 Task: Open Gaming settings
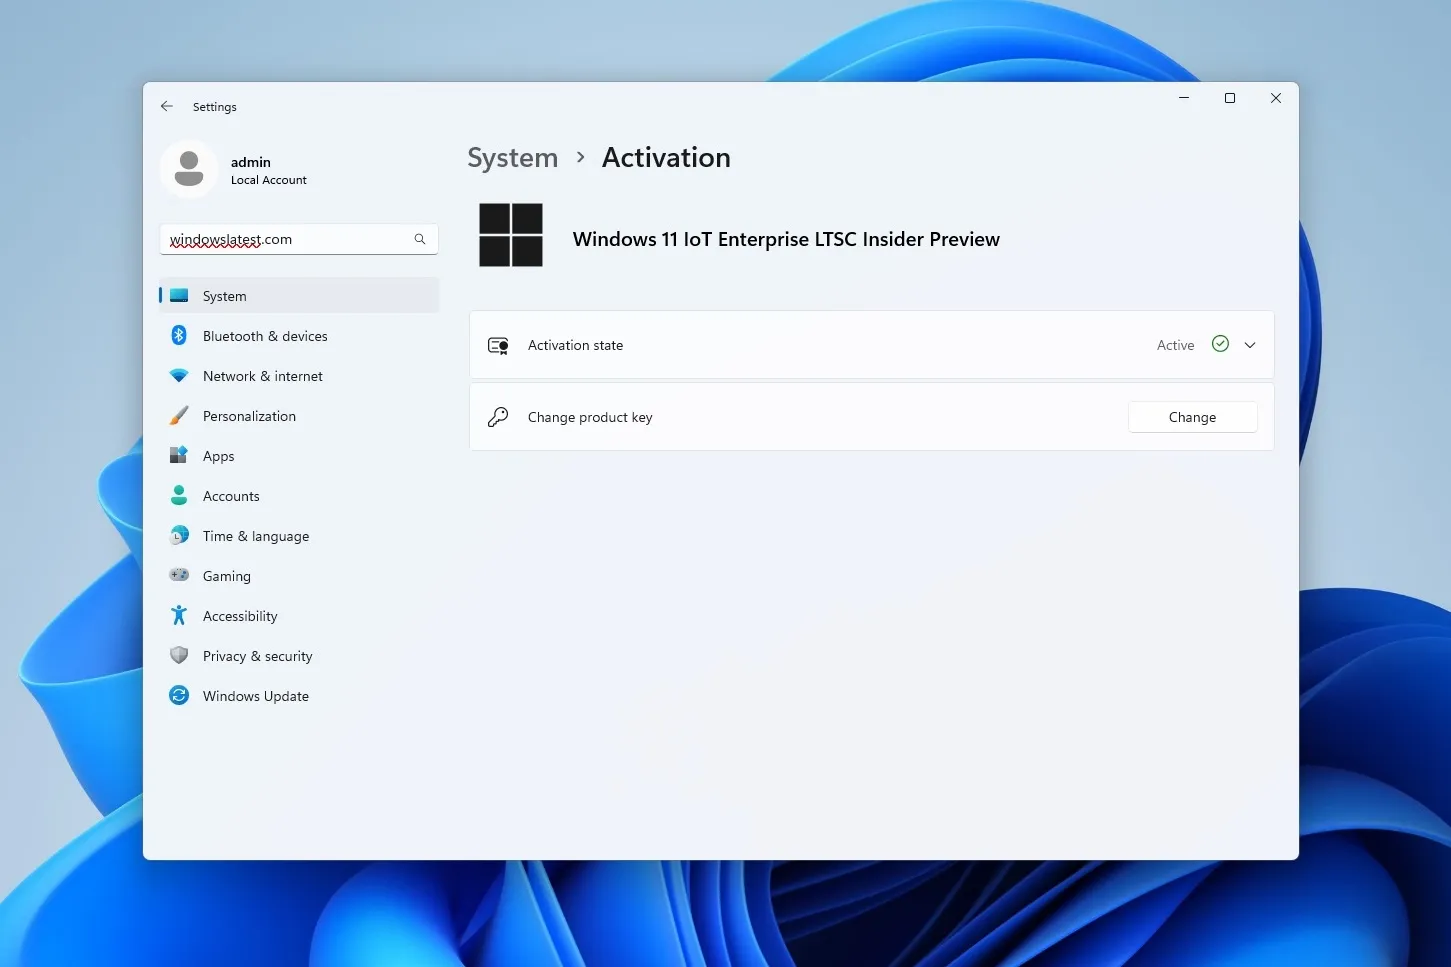click(226, 575)
